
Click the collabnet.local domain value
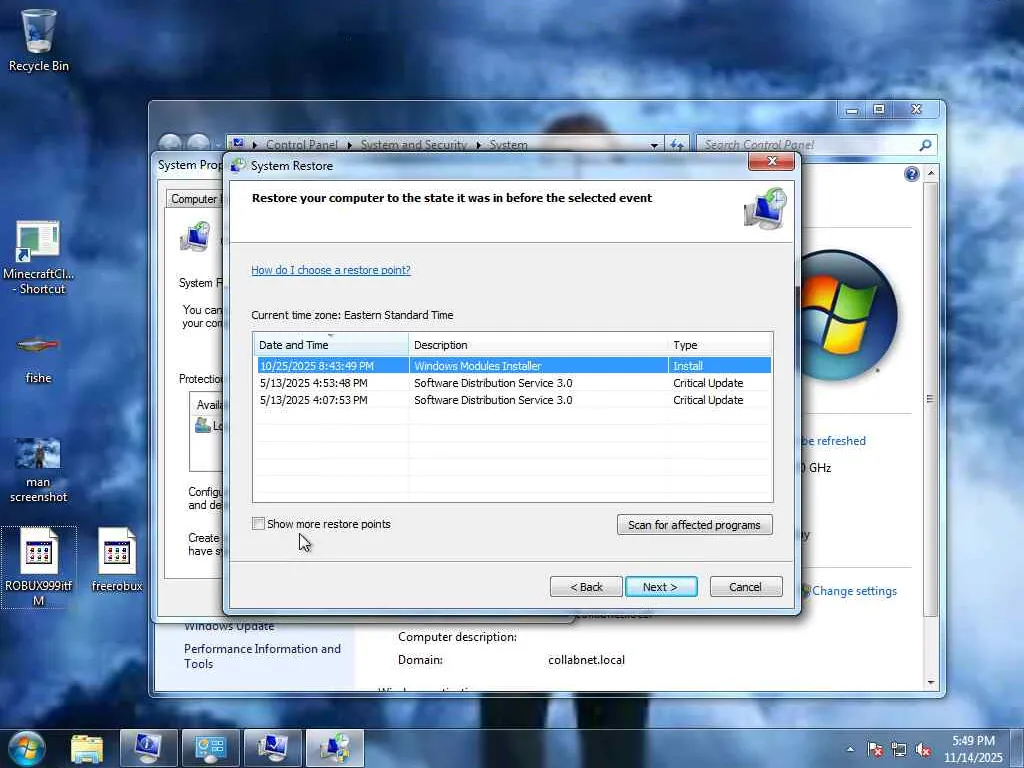point(586,660)
